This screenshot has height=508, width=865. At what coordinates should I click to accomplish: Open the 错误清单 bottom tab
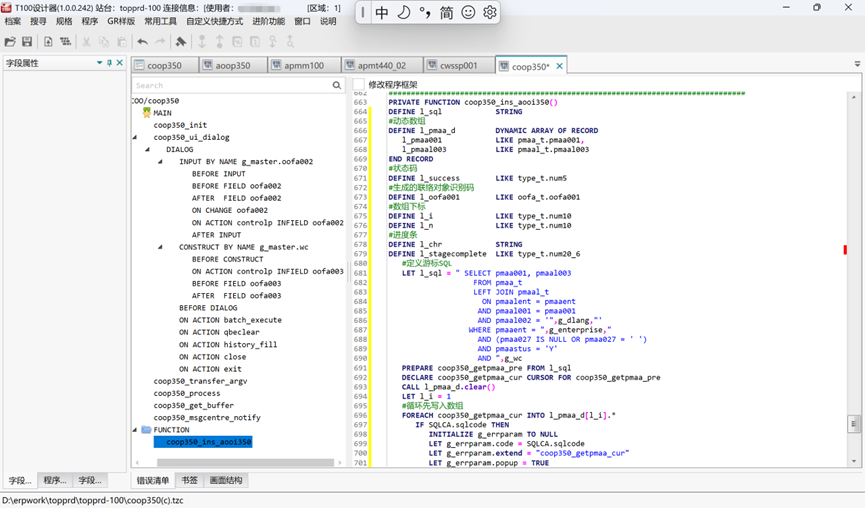coord(153,480)
